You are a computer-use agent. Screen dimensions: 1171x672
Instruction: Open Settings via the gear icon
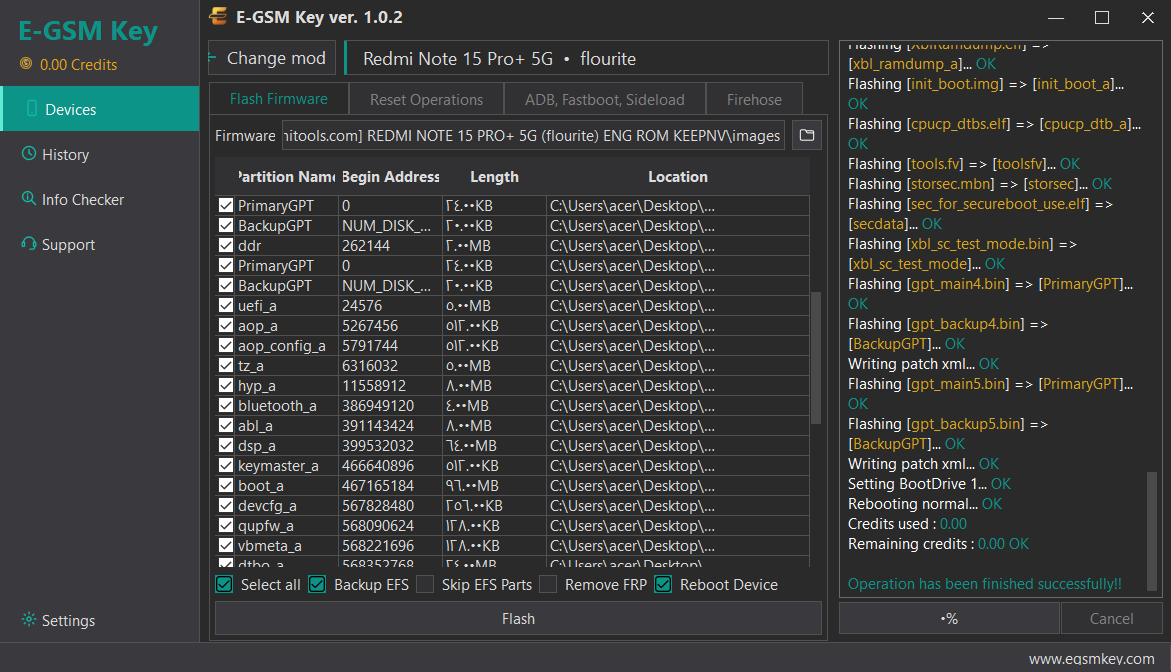point(28,620)
